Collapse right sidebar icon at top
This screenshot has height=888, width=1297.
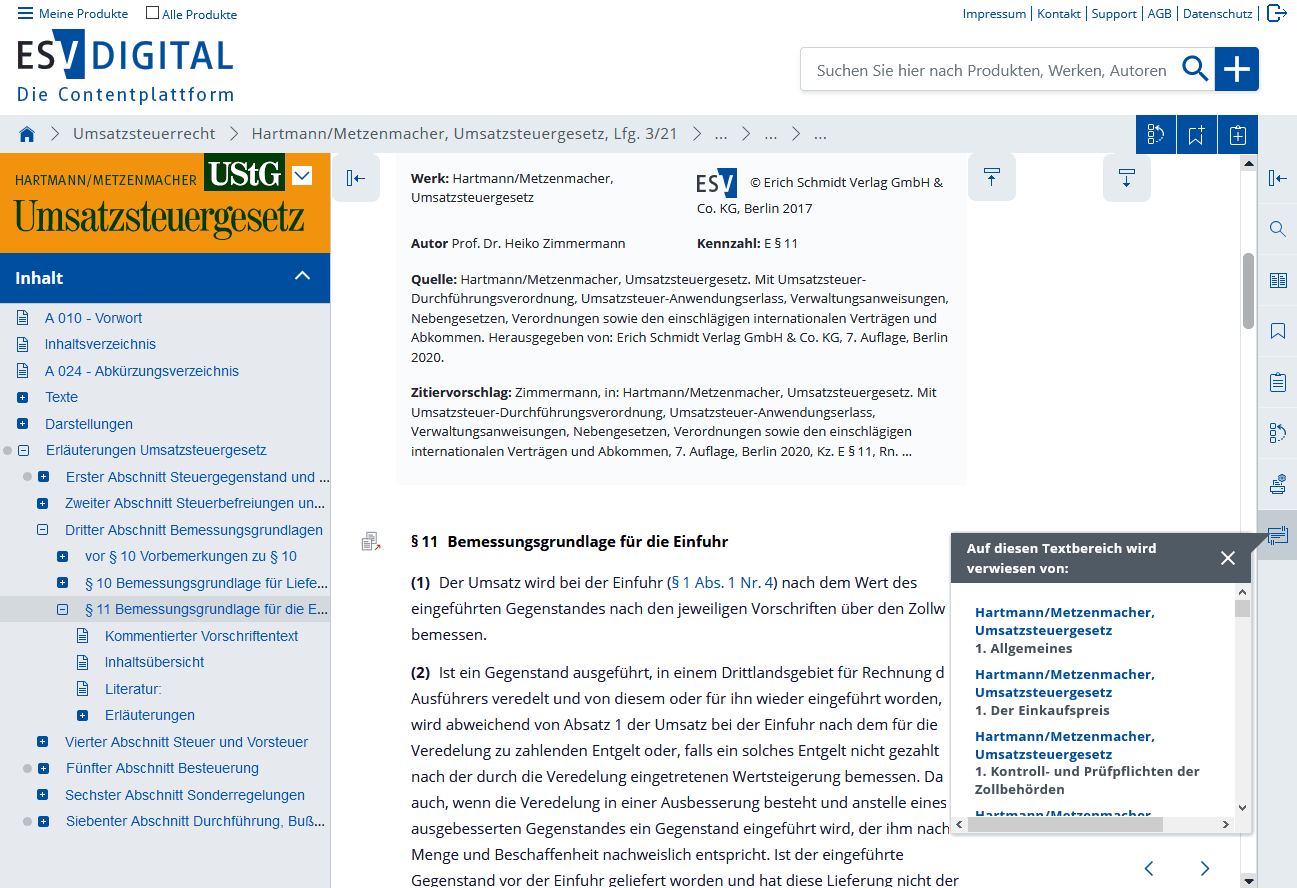(x=1277, y=178)
